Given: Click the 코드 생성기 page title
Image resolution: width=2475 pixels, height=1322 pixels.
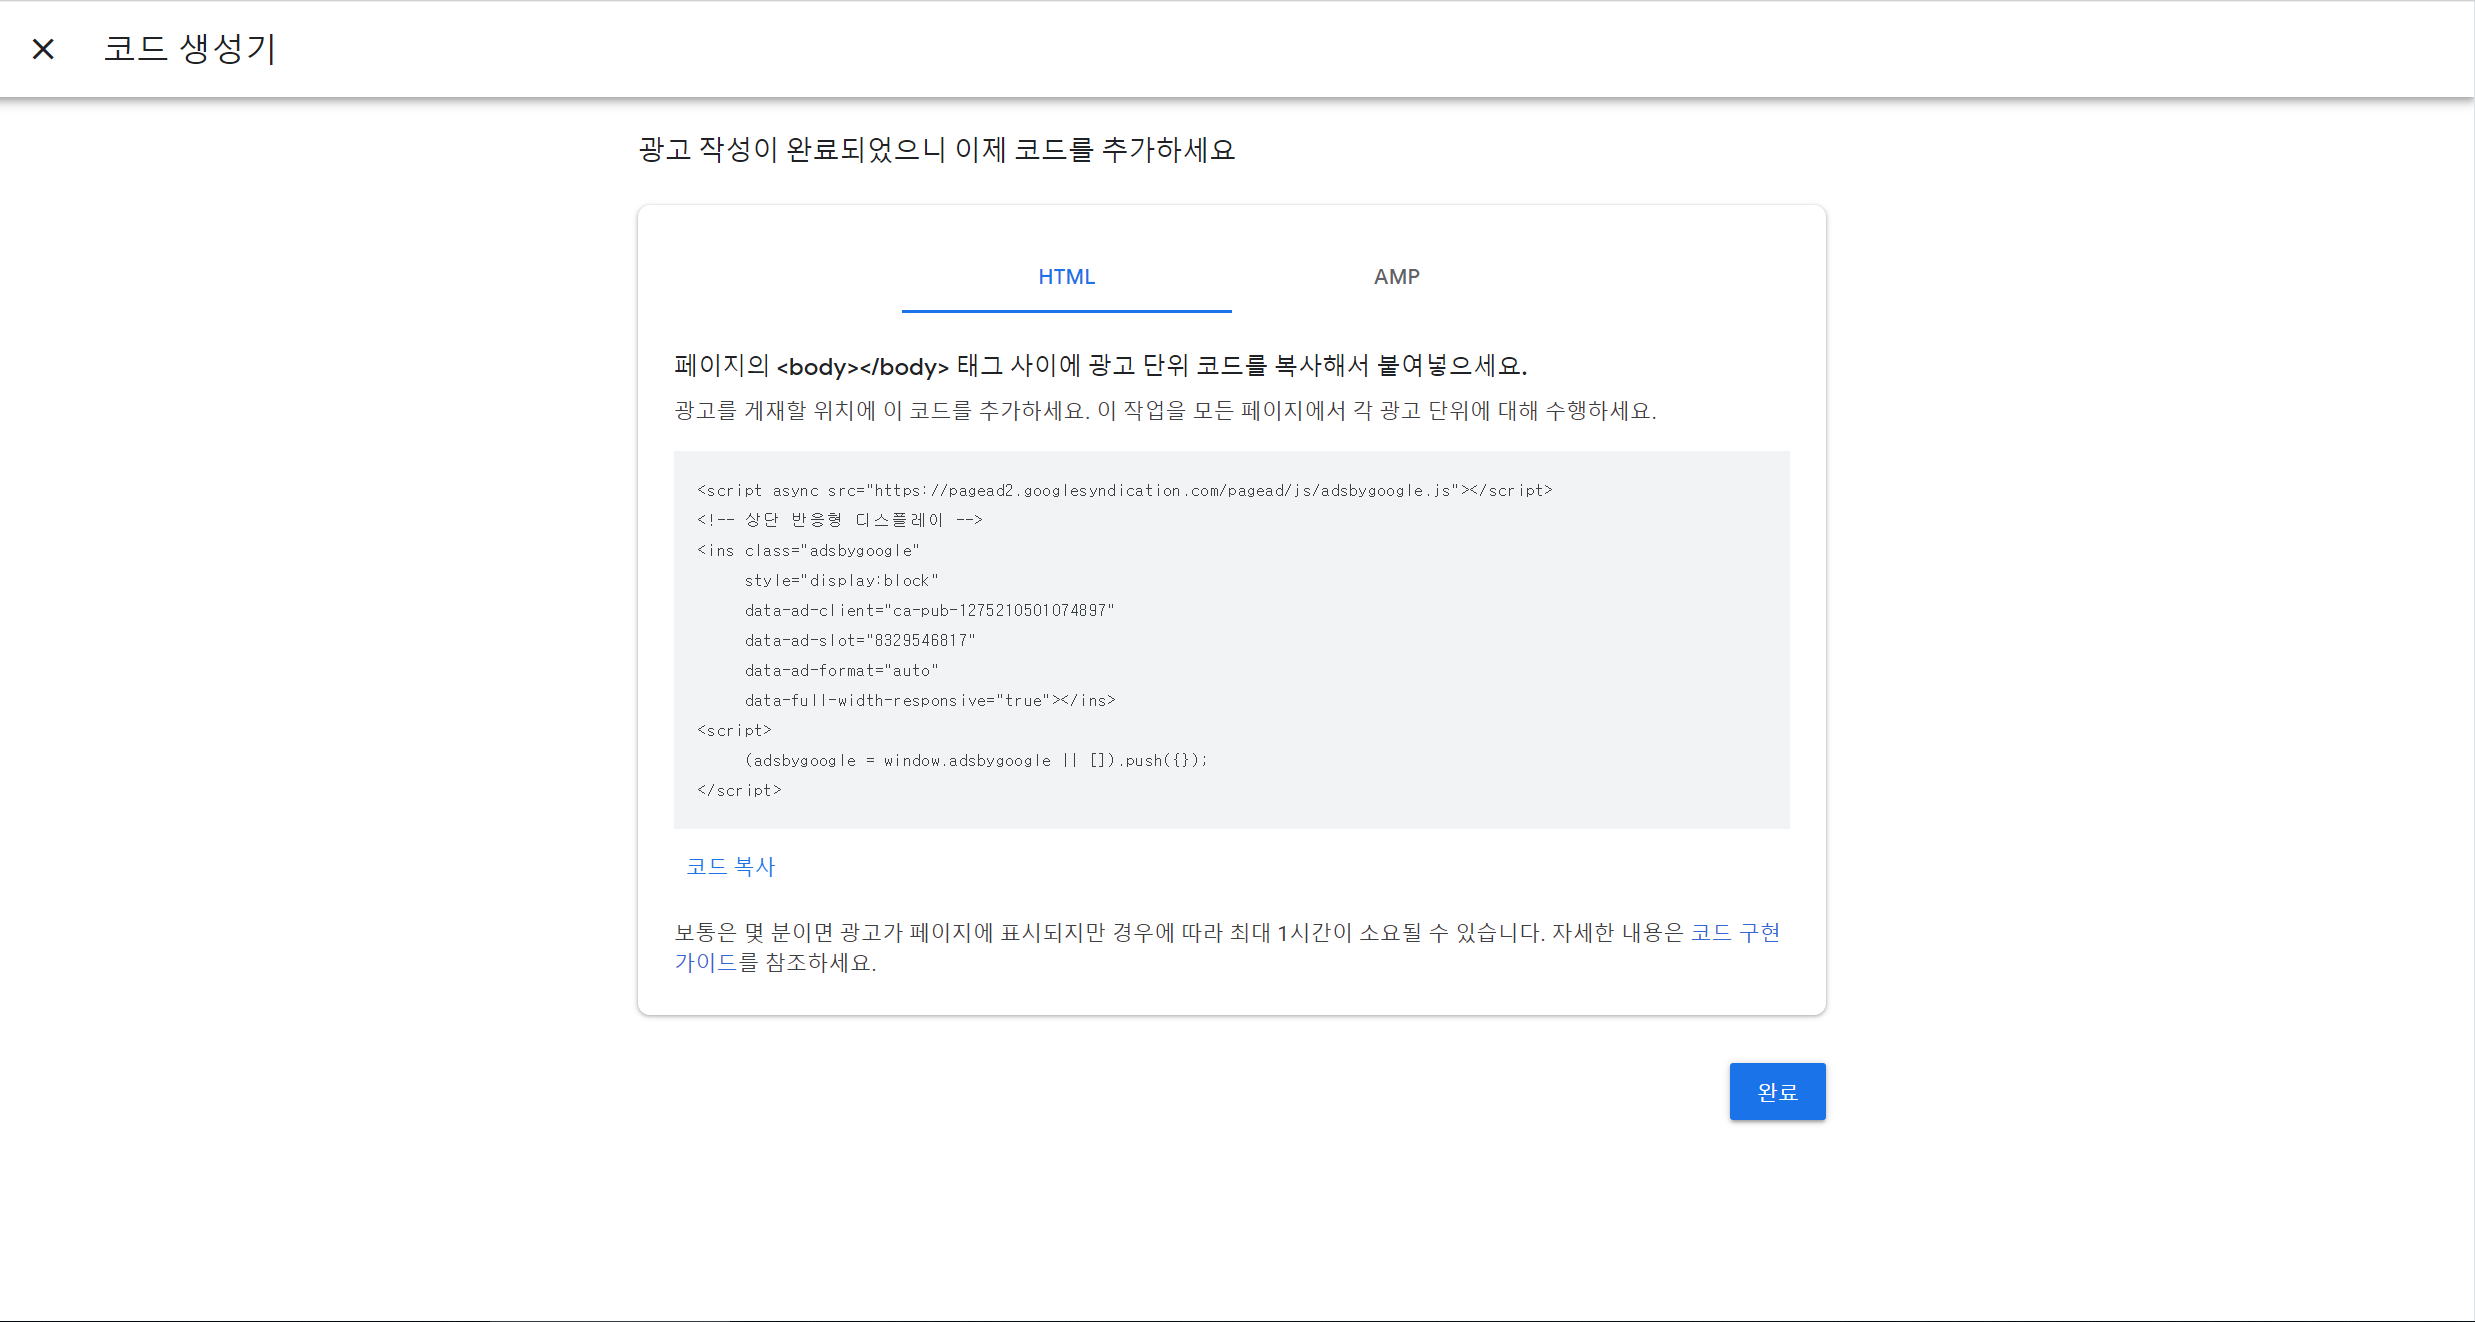Looking at the screenshot, I should 189,48.
